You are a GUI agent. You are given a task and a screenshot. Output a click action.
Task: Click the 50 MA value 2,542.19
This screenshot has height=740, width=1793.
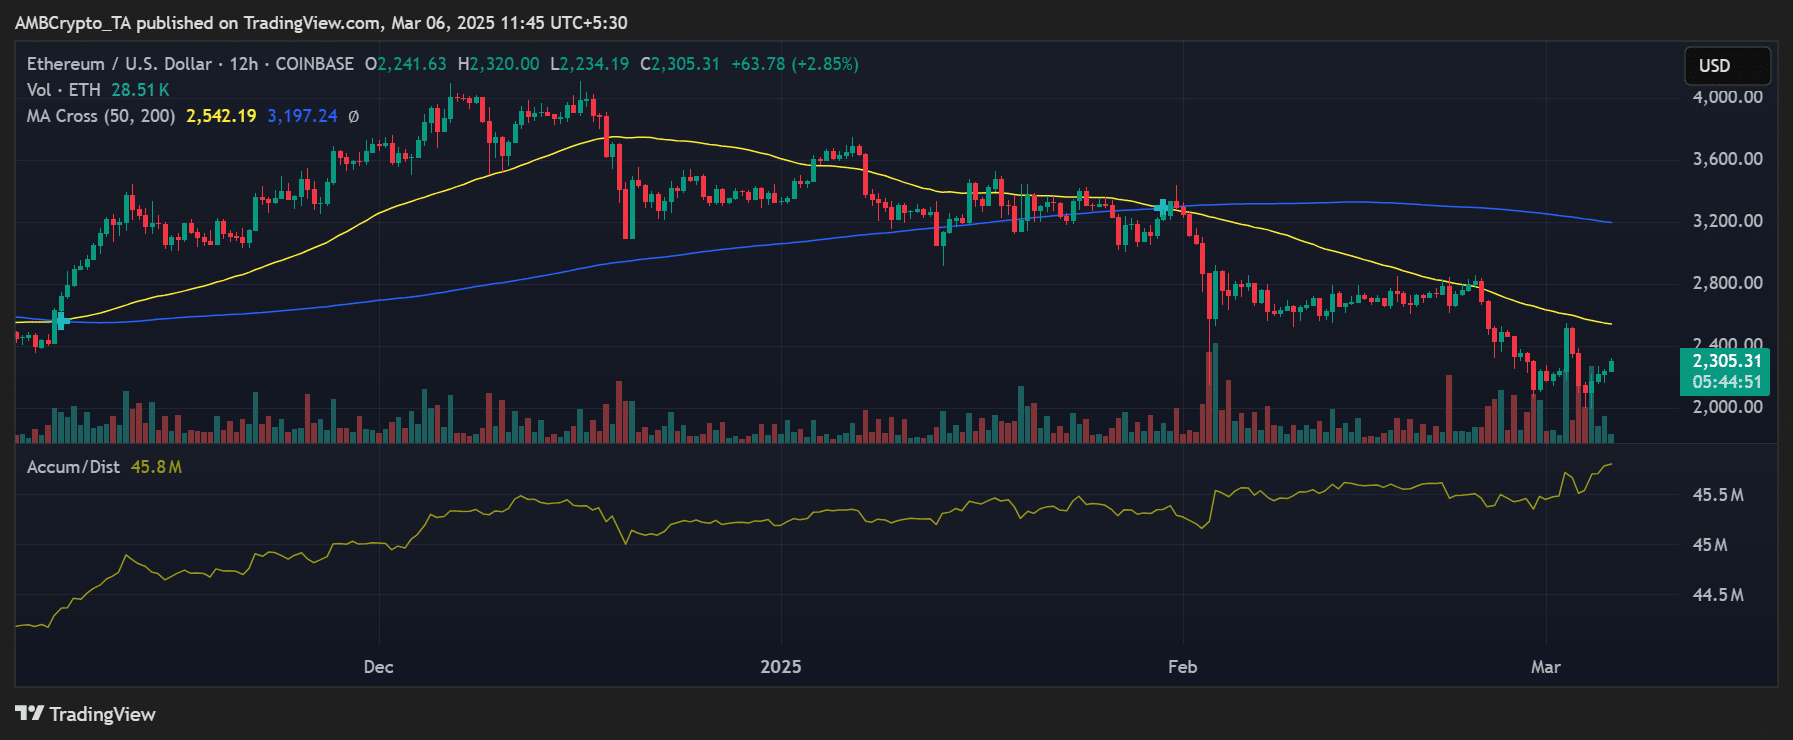click(x=221, y=116)
